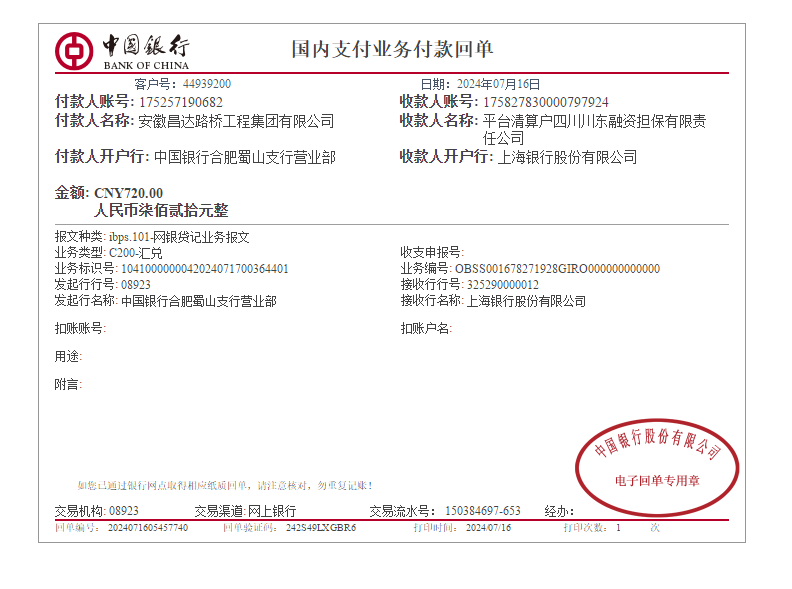Screen dimensions: 792x589
Task: Click the receipt title 国内支付业务付款回单
Action: [x=392, y=49]
